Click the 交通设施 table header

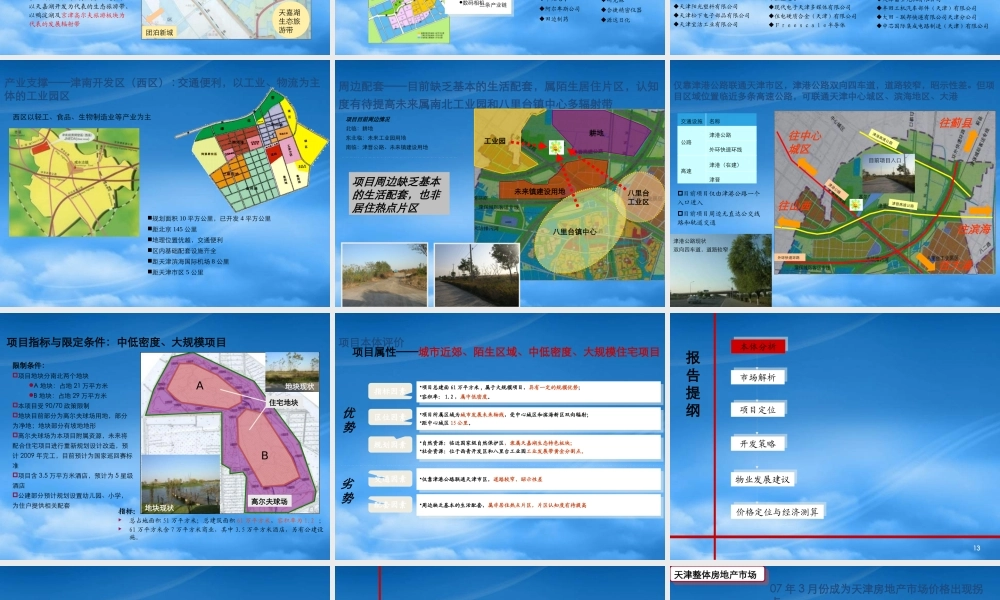click(691, 121)
